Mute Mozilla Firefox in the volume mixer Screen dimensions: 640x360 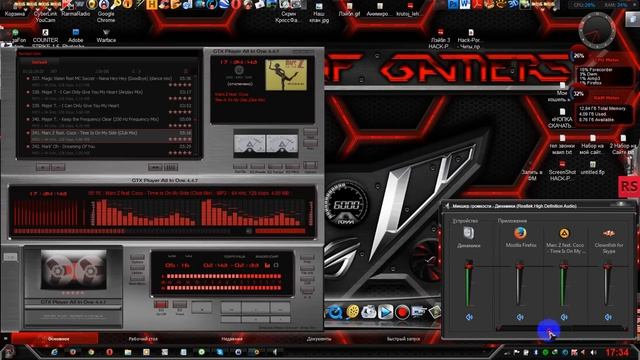(x=520, y=317)
